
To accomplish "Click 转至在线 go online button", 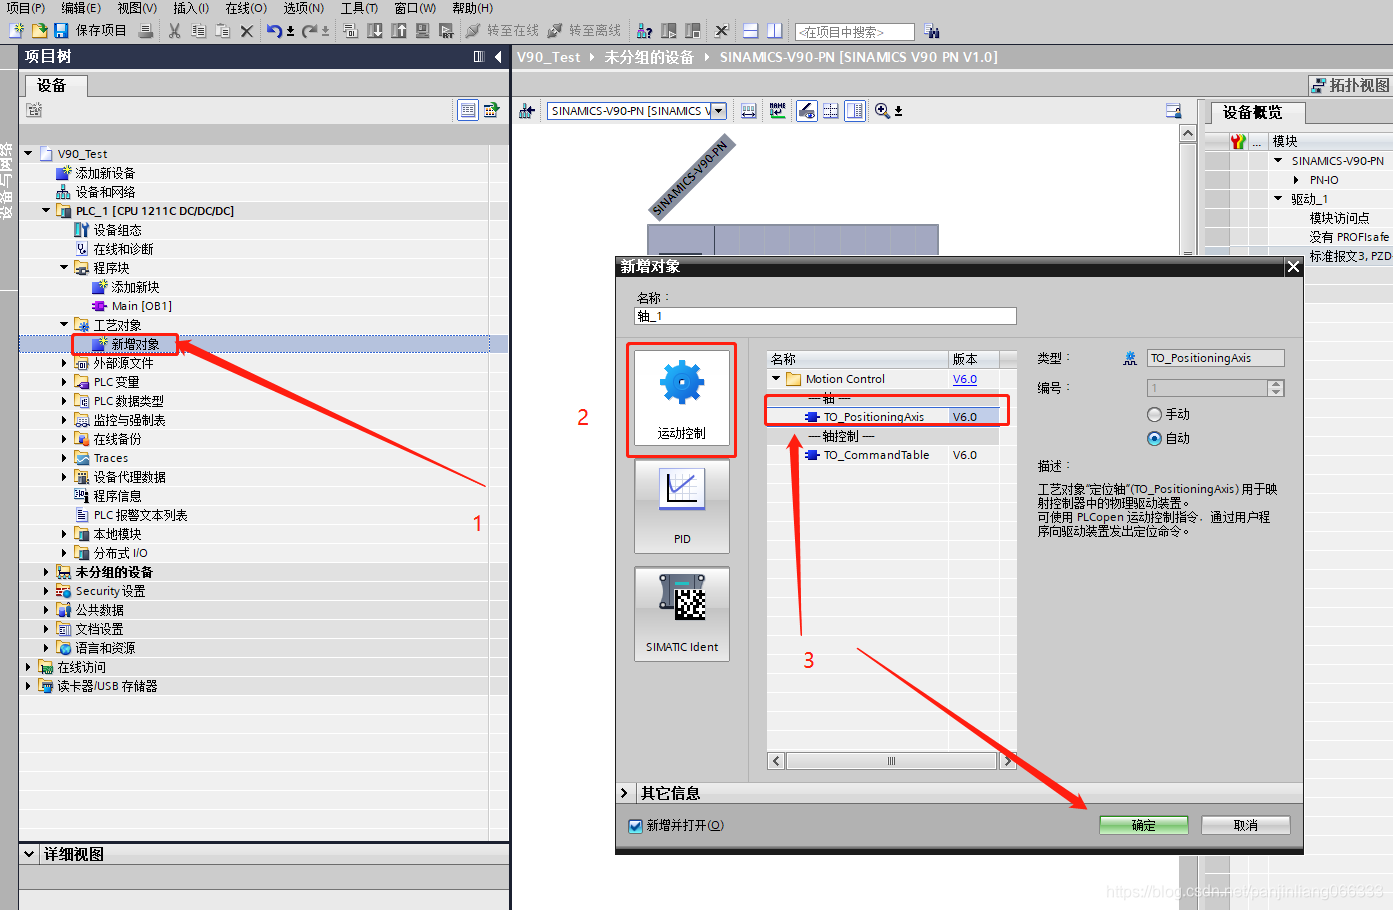I will pyautogui.click(x=502, y=30).
